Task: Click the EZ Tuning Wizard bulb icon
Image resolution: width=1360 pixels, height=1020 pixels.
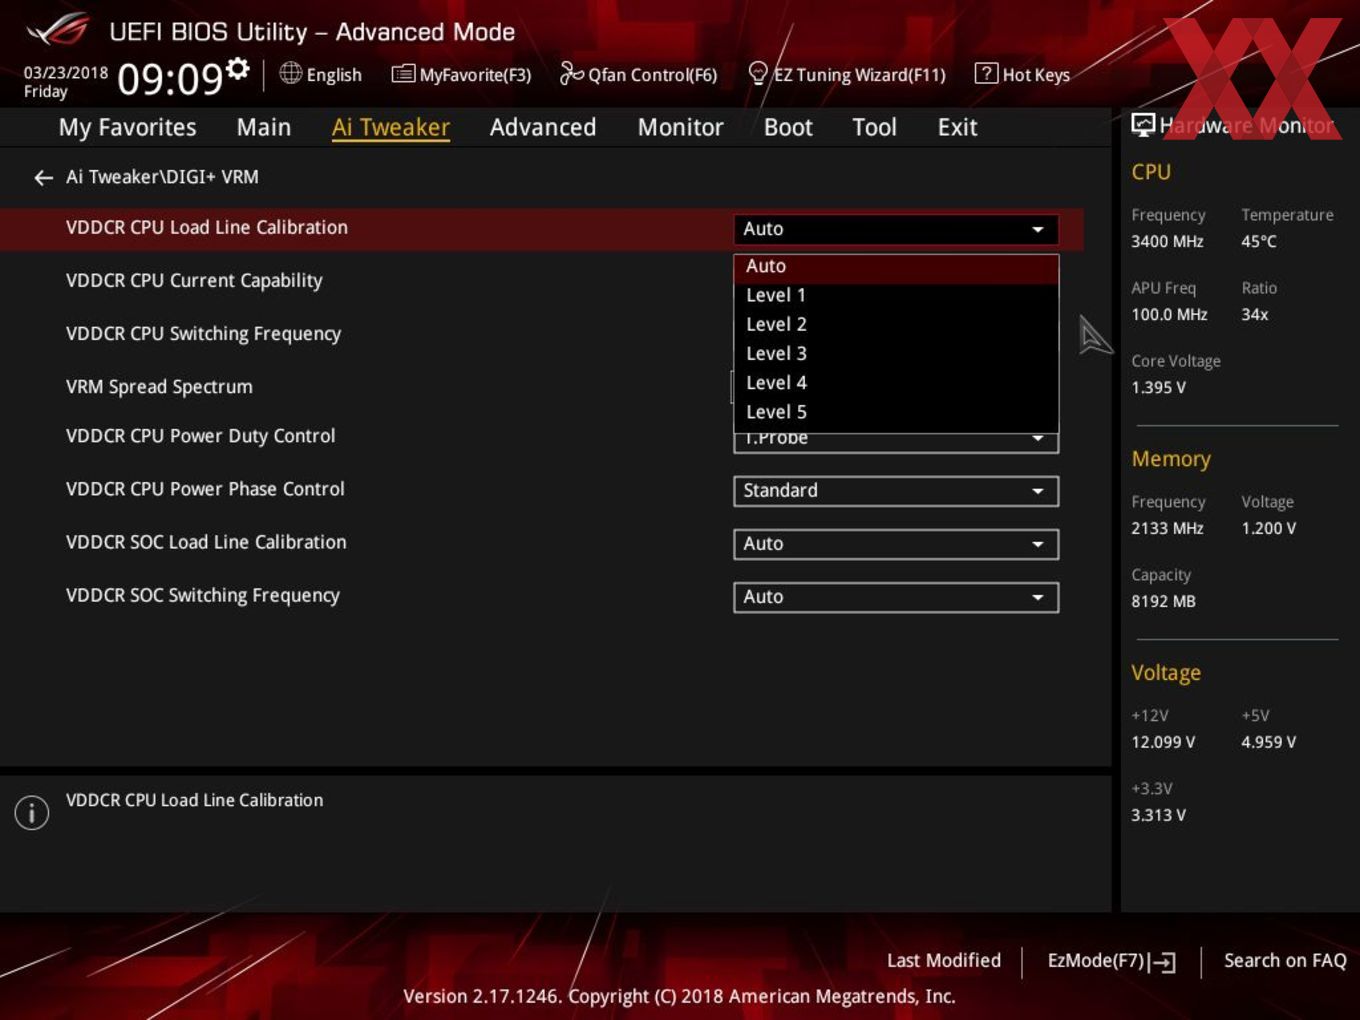Action: click(x=758, y=73)
